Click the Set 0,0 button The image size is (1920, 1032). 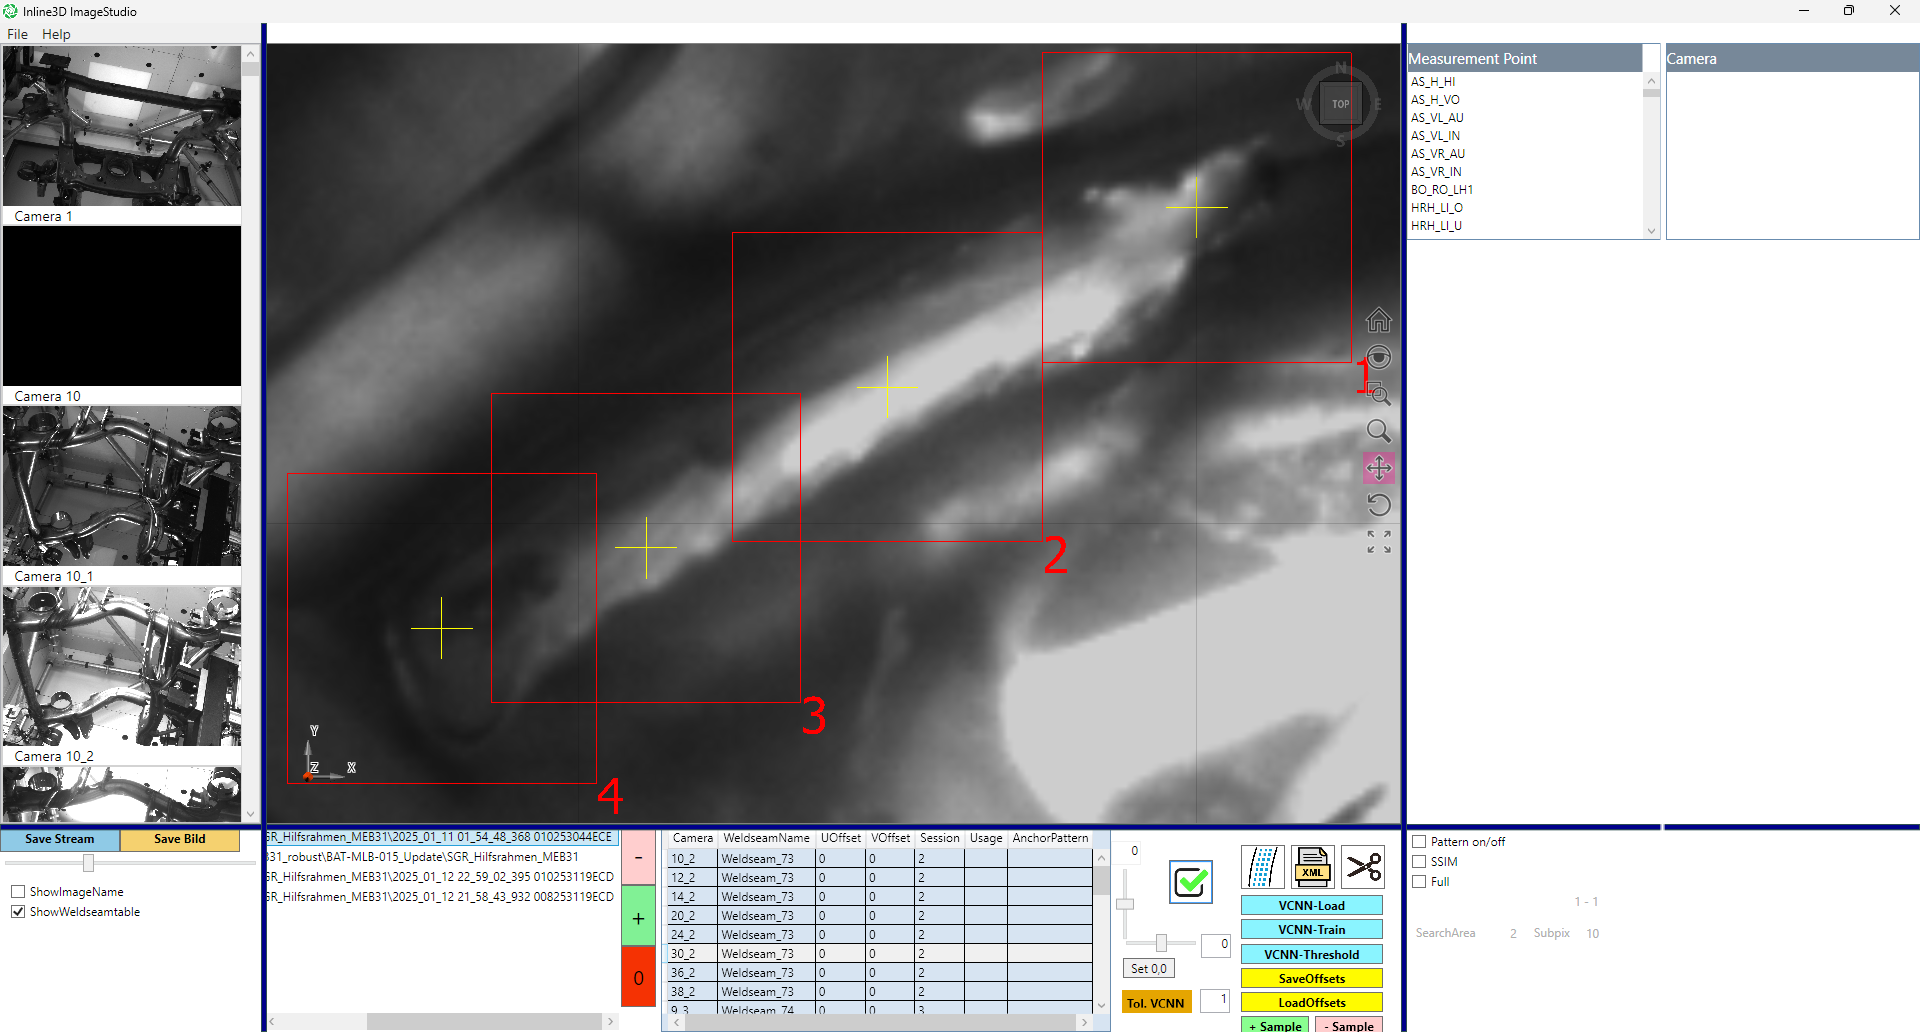click(x=1148, y=969)
